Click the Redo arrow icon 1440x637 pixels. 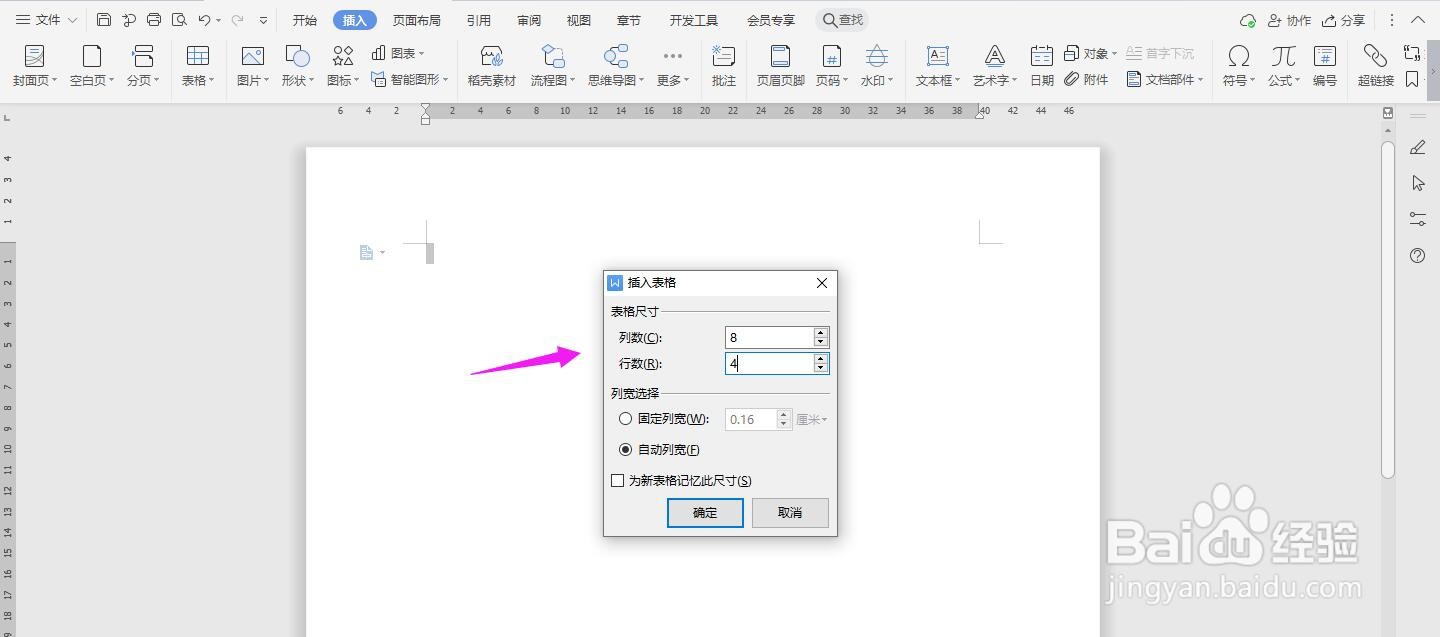pyautogui.click(x=237, y=20)
